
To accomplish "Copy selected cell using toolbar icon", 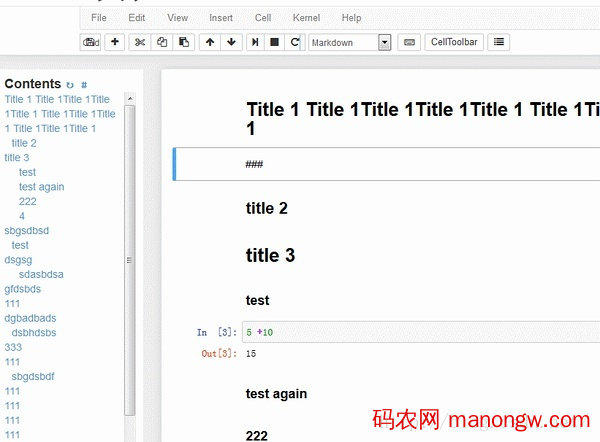I will click(162, 42).
